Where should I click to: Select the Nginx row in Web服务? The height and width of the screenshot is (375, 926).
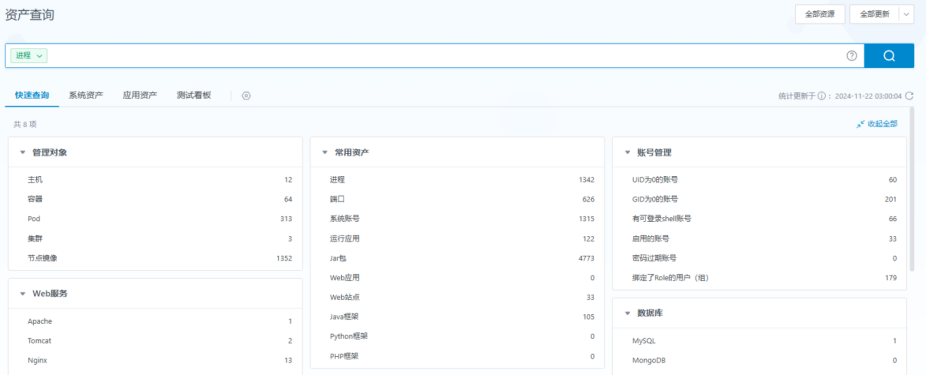pos(155,360)
